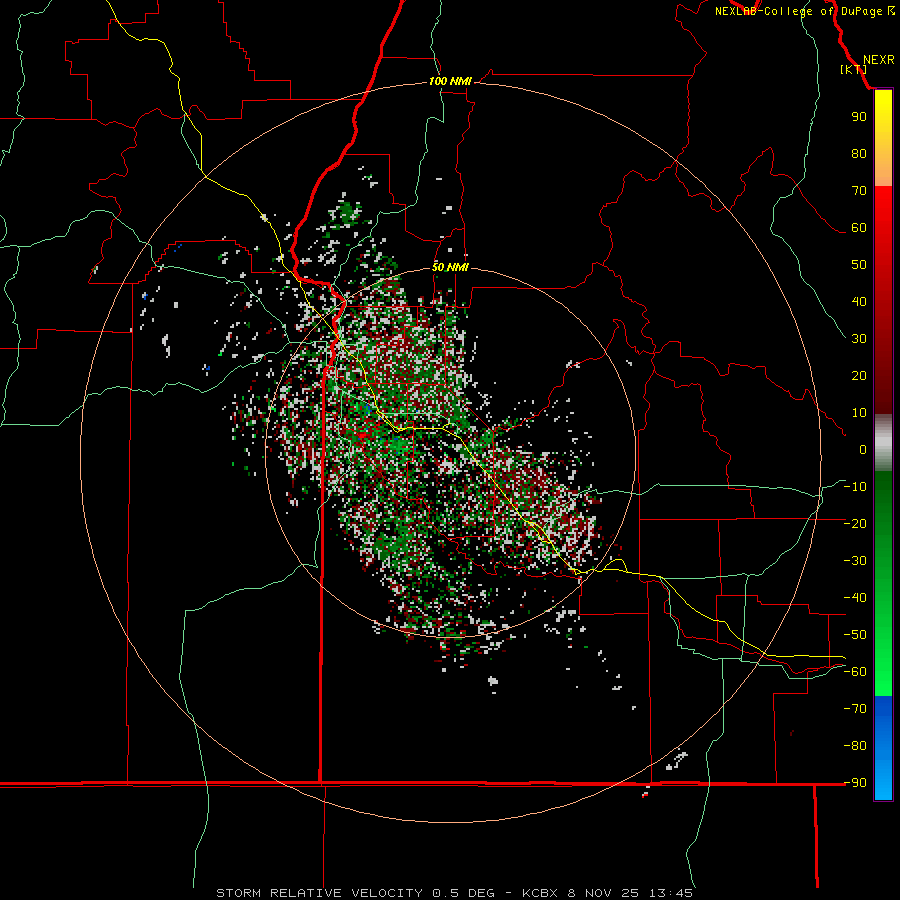Click the -80 value on the velocity scale
This screenshot has width=900, height=900.
[x=855, y=746]
